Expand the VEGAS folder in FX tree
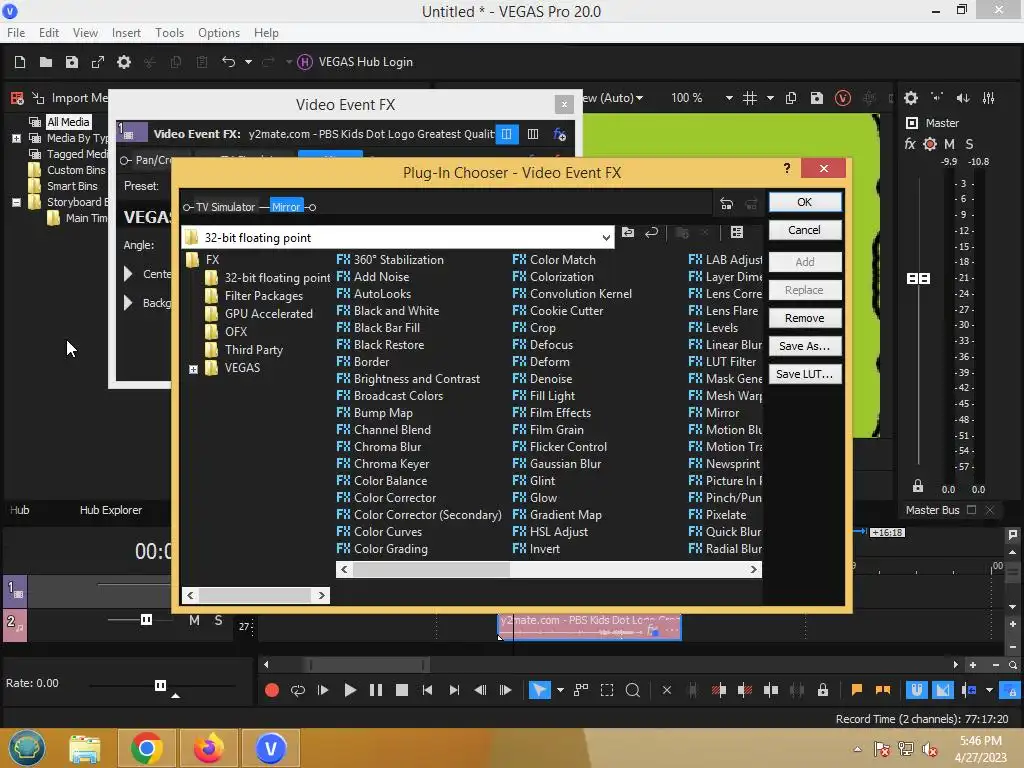 coord(193,369)
